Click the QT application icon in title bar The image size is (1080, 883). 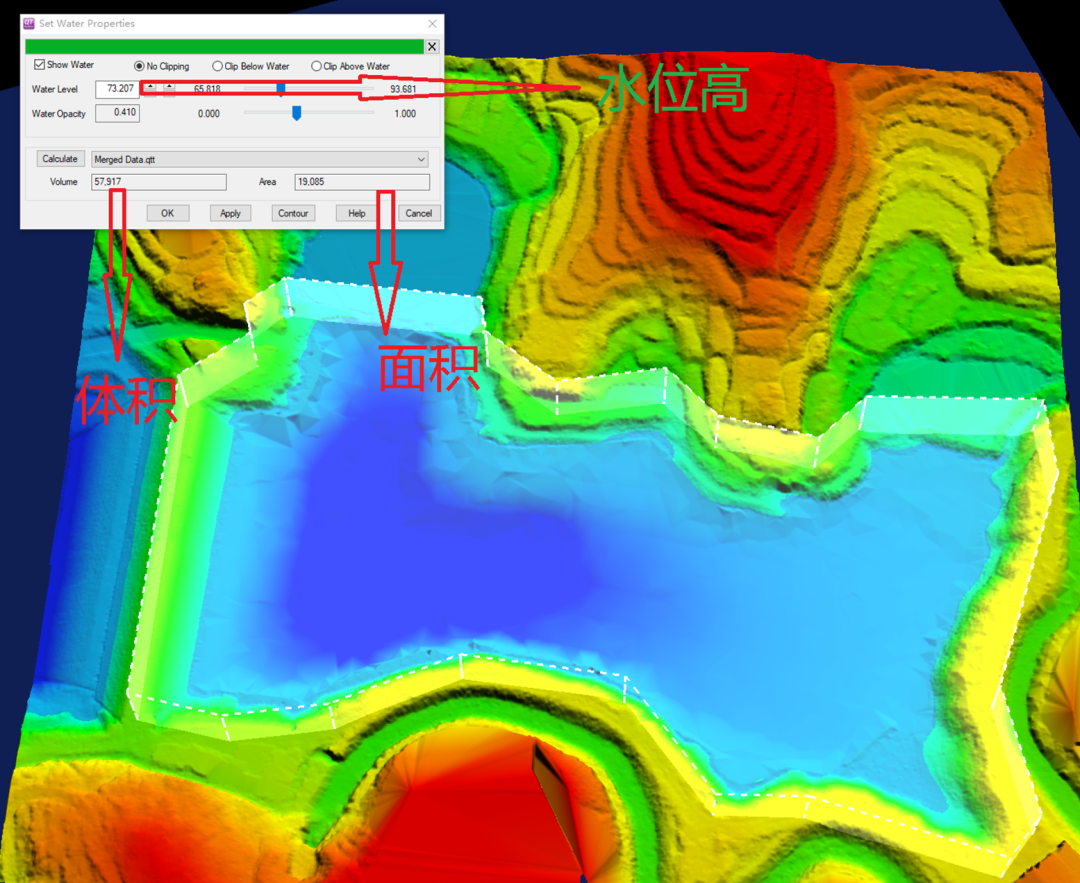tap(29, 23)
